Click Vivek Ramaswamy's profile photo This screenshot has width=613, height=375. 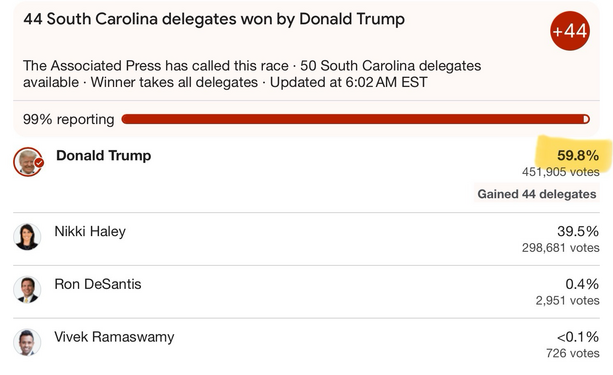tap(27, 342)
